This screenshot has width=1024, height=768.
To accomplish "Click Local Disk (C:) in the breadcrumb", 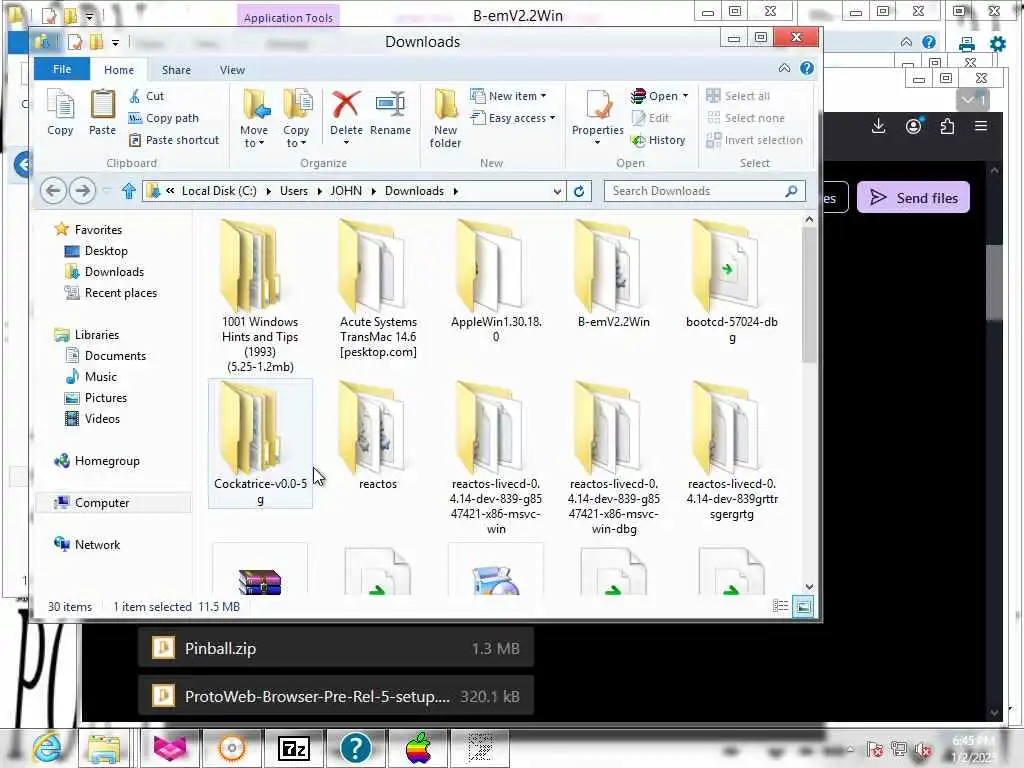I will click(x=219, y=191).
